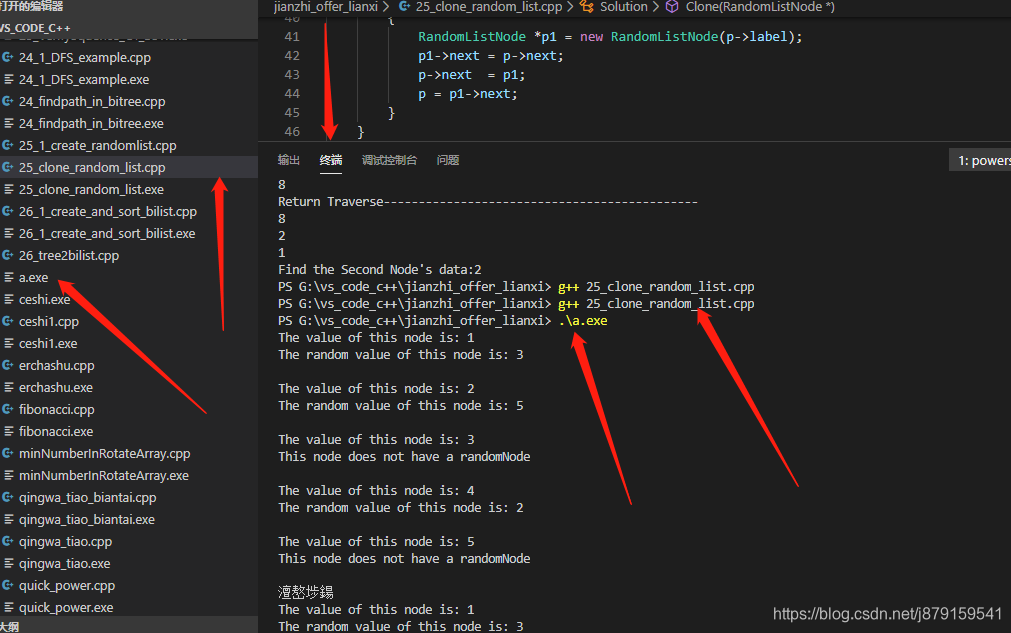Switch to the 问题 (Problems) panel tab
The height and width of the screenshot is (633, 1011).
447,159
